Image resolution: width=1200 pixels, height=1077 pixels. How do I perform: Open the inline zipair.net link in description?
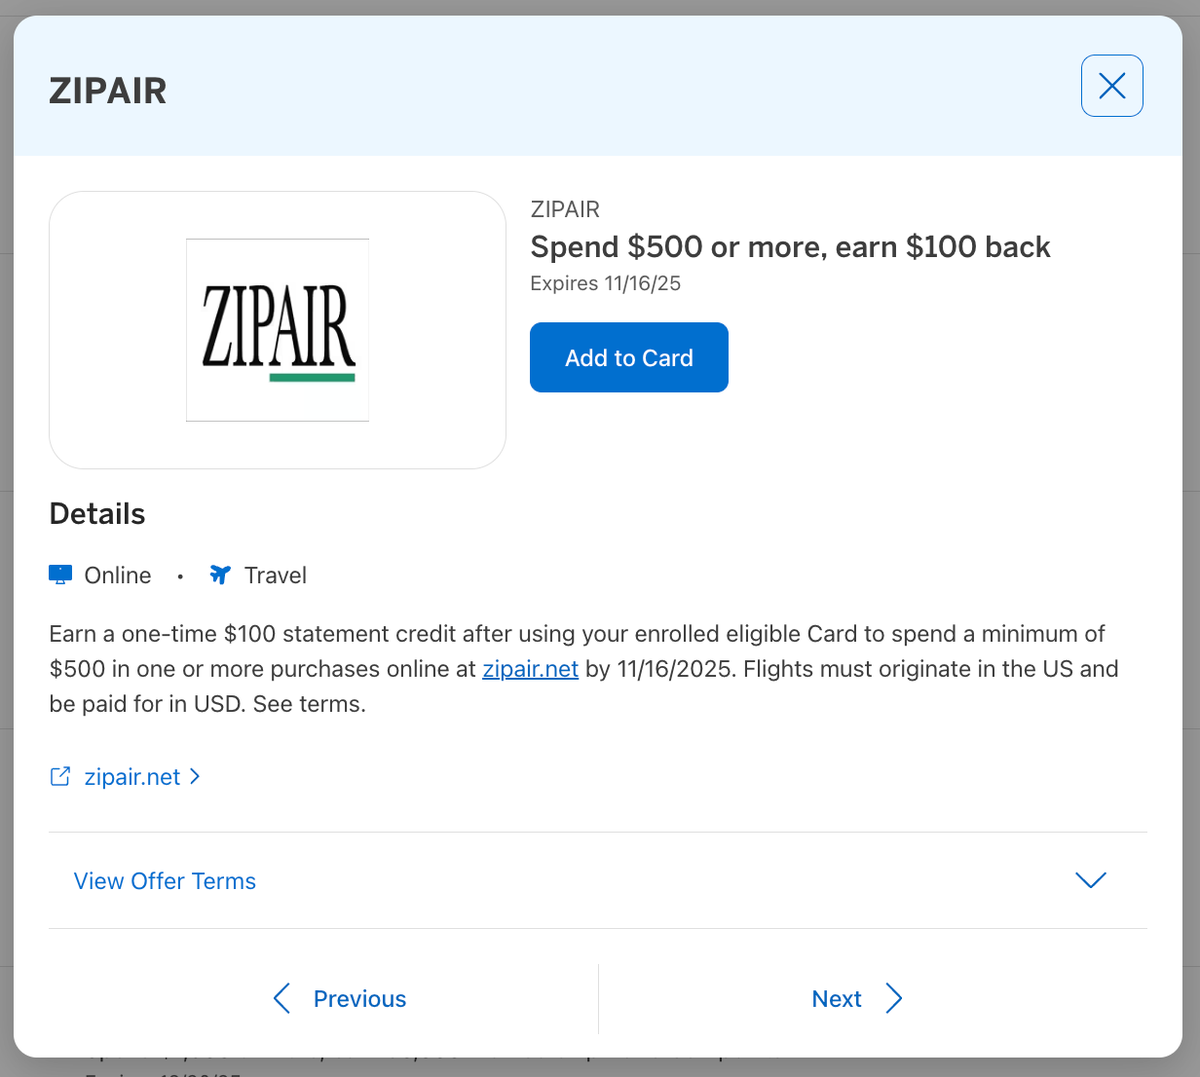click(x=530, y=669)
